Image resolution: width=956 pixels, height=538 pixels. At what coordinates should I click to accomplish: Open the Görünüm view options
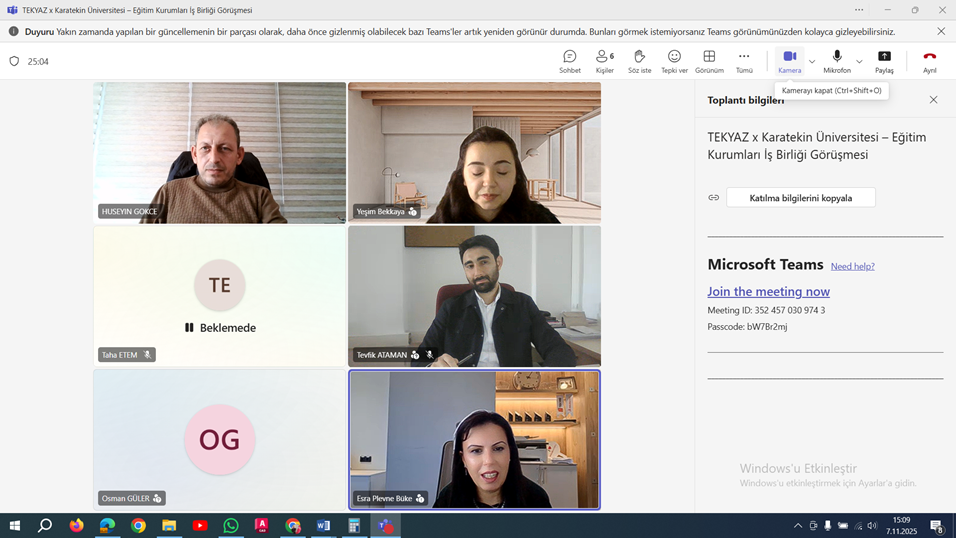pyautogui.click(x=709, y=61)
